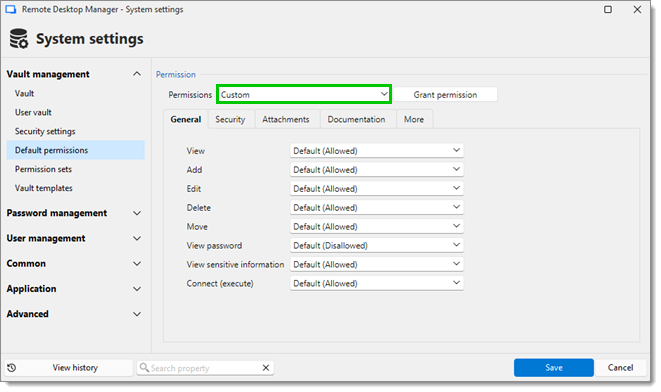Click the Remote Desktop Manager title icon
Image resolution: width=661 pixels, height=392 pixels.
click(x=11, y=9)
